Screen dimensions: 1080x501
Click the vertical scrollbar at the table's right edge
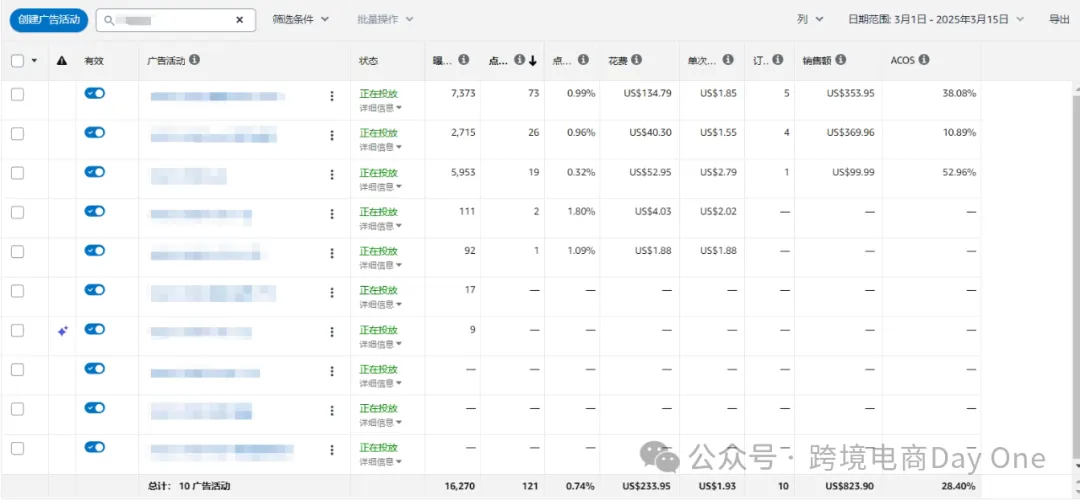[x=1076, y=276]
